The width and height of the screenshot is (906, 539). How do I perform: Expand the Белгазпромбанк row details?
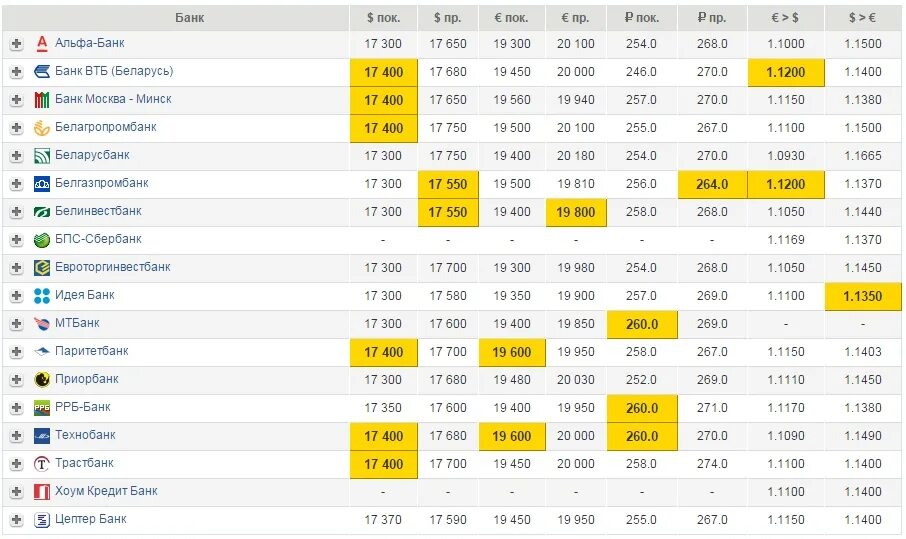(16, 184)
